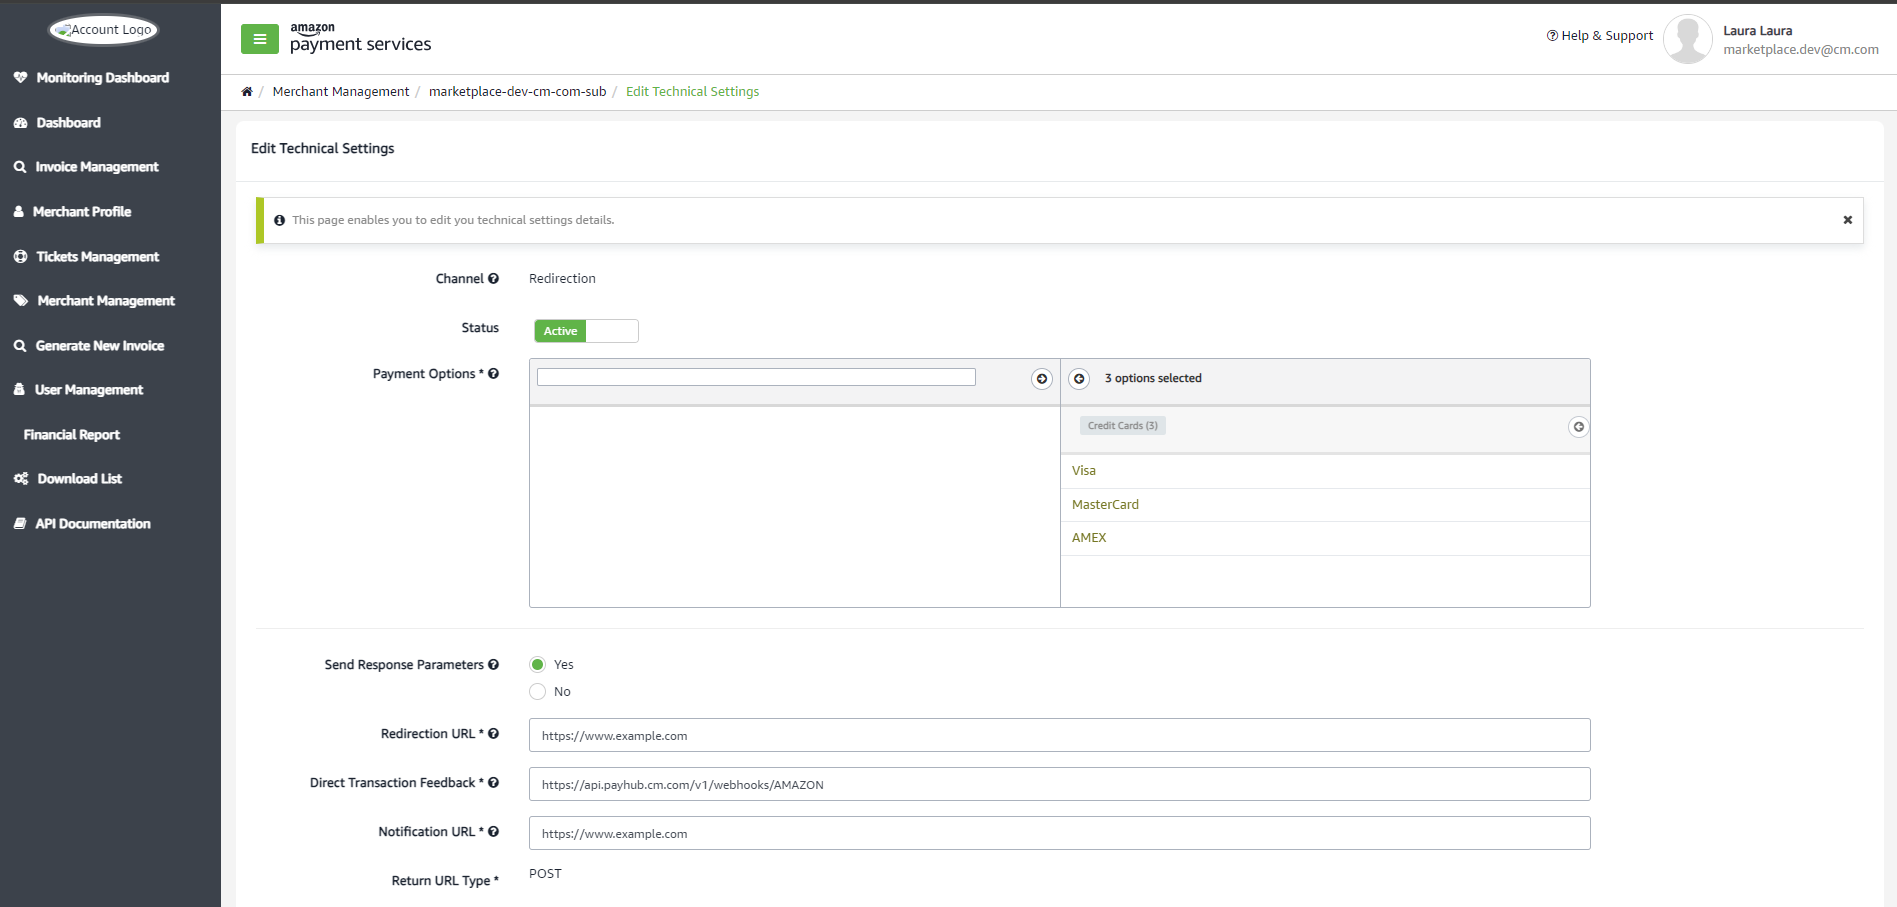Click the Channel help question icon
This screenshot has width=1897, height=907.
click(493, 279)
